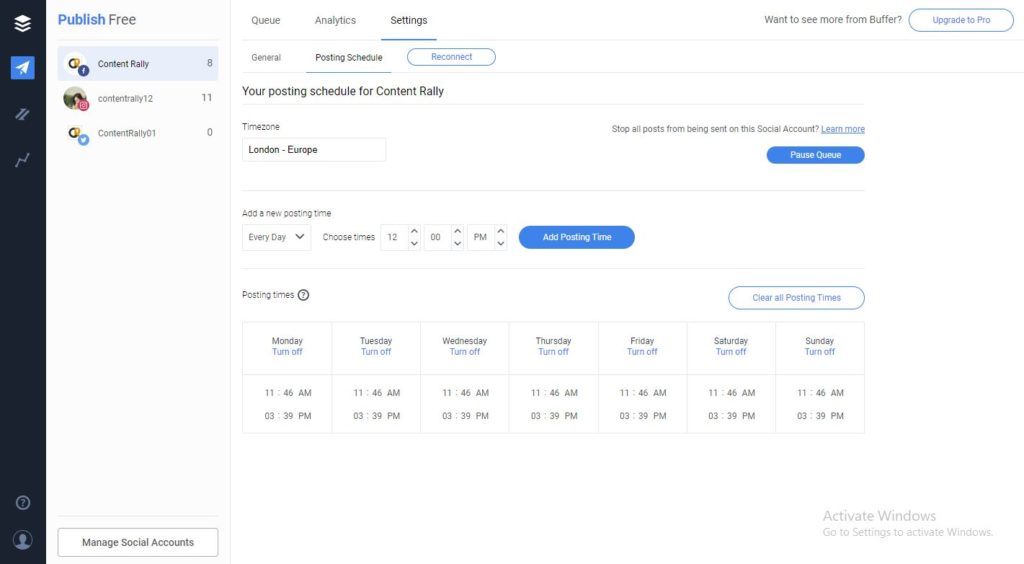
Task: Open the Analyze chart icon in the sidebar
Action: (22, 160)
